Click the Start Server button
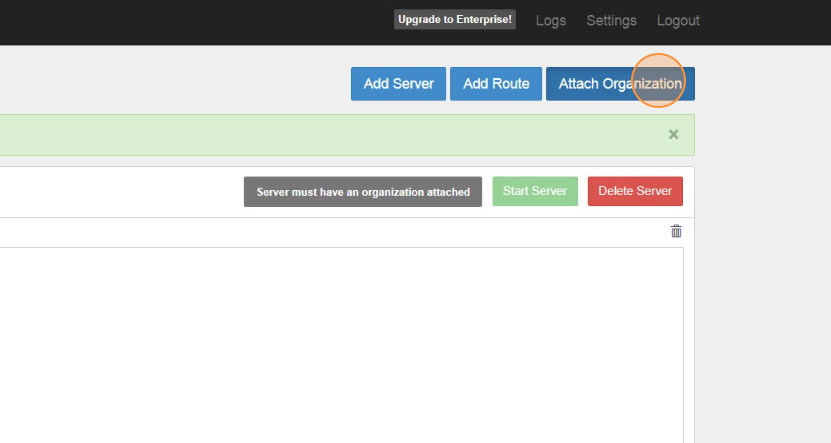 535,191
